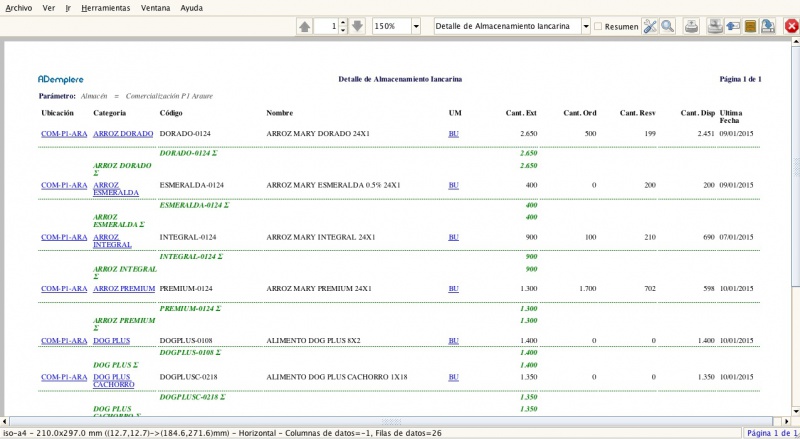This screenshot has width=800, height=439.
Task: Export the report with export icon
Action: point(768,26)
